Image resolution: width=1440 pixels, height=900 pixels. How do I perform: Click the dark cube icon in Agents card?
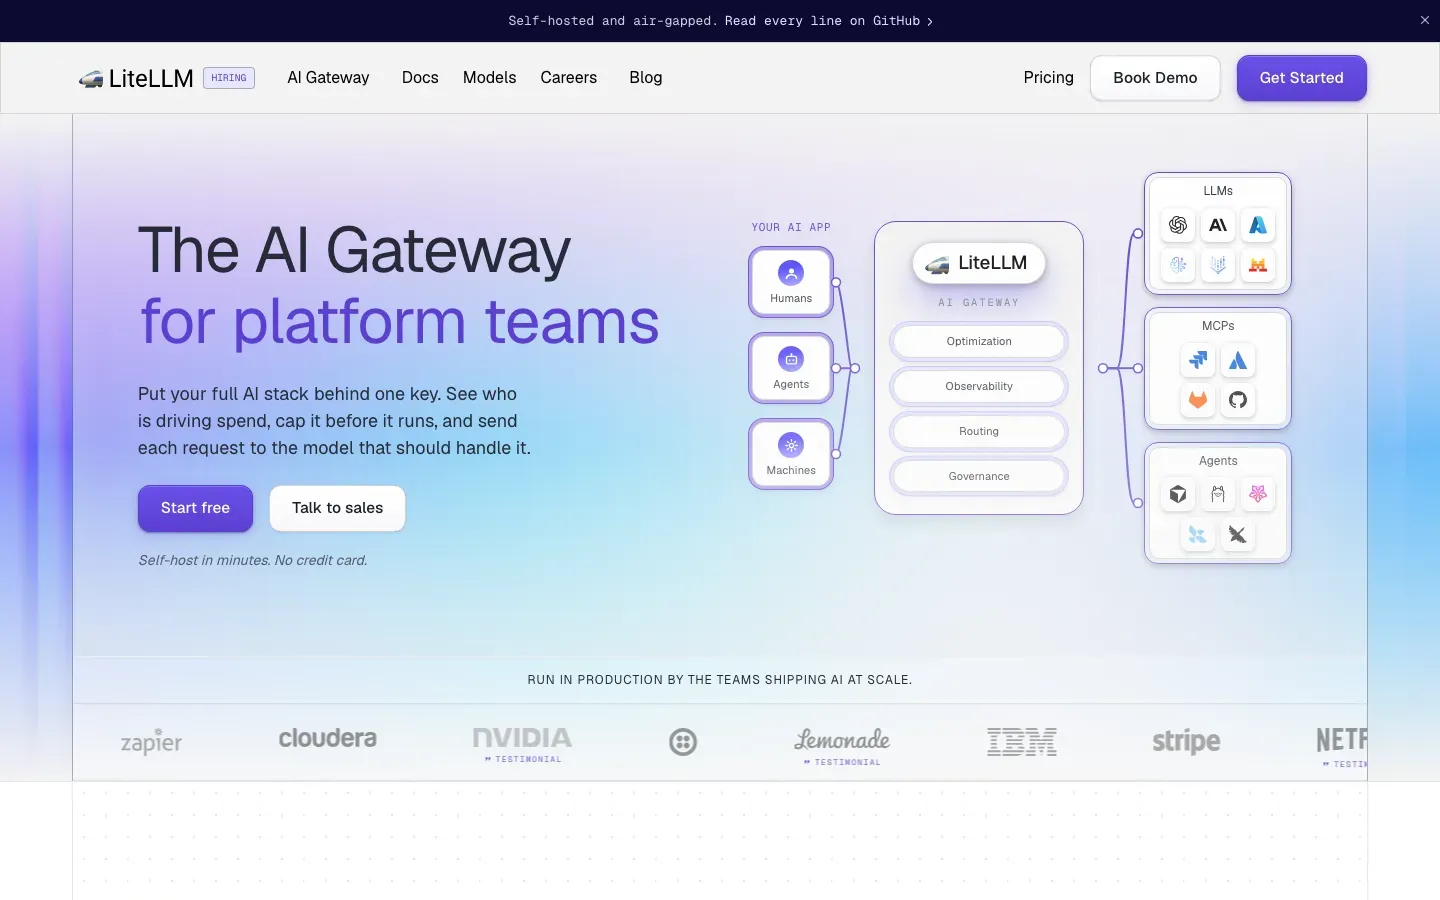(x=1178, y=494)
